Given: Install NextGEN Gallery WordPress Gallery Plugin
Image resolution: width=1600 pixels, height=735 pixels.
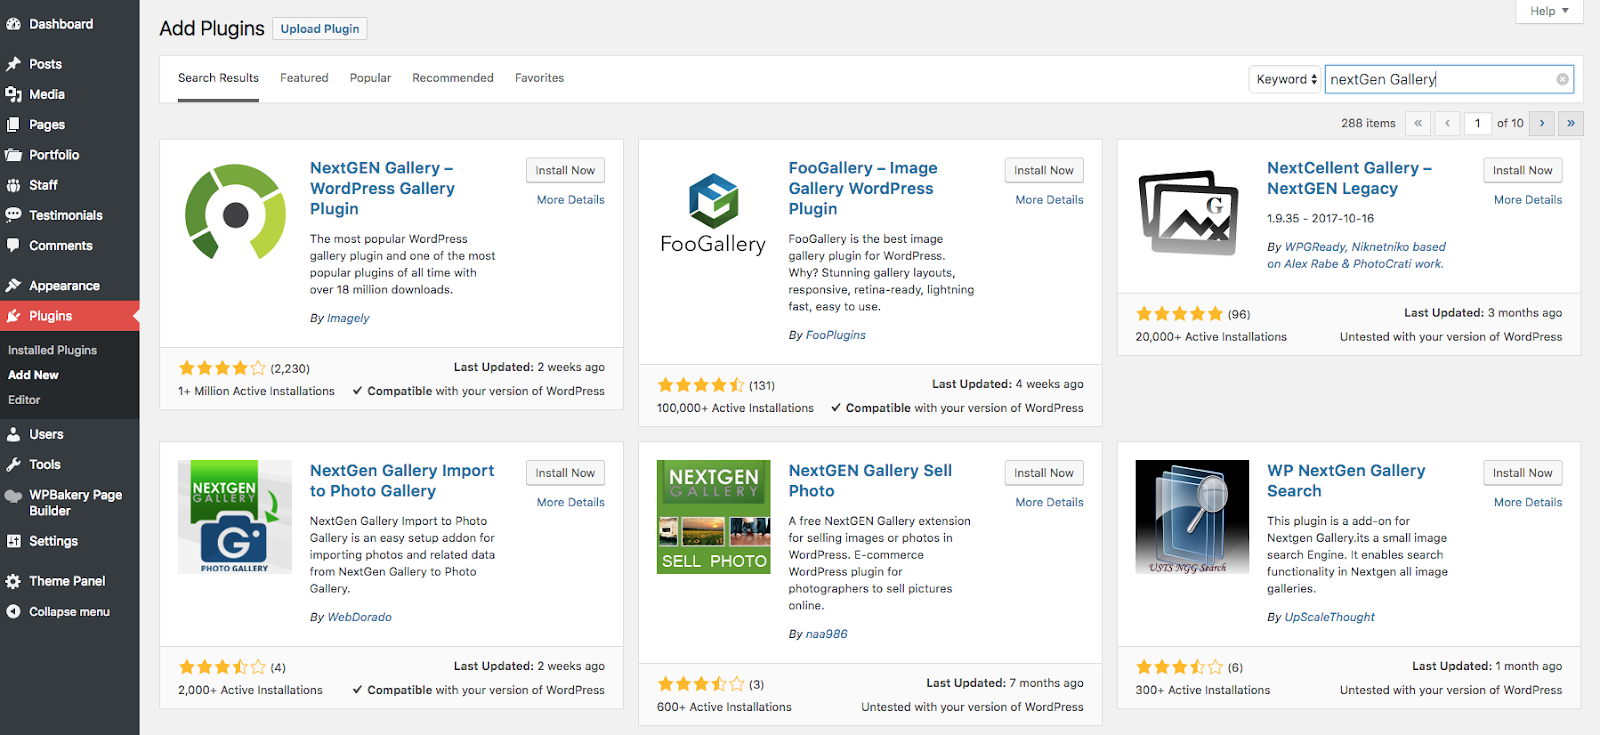Looking at the screenshot, I should 565,170.
